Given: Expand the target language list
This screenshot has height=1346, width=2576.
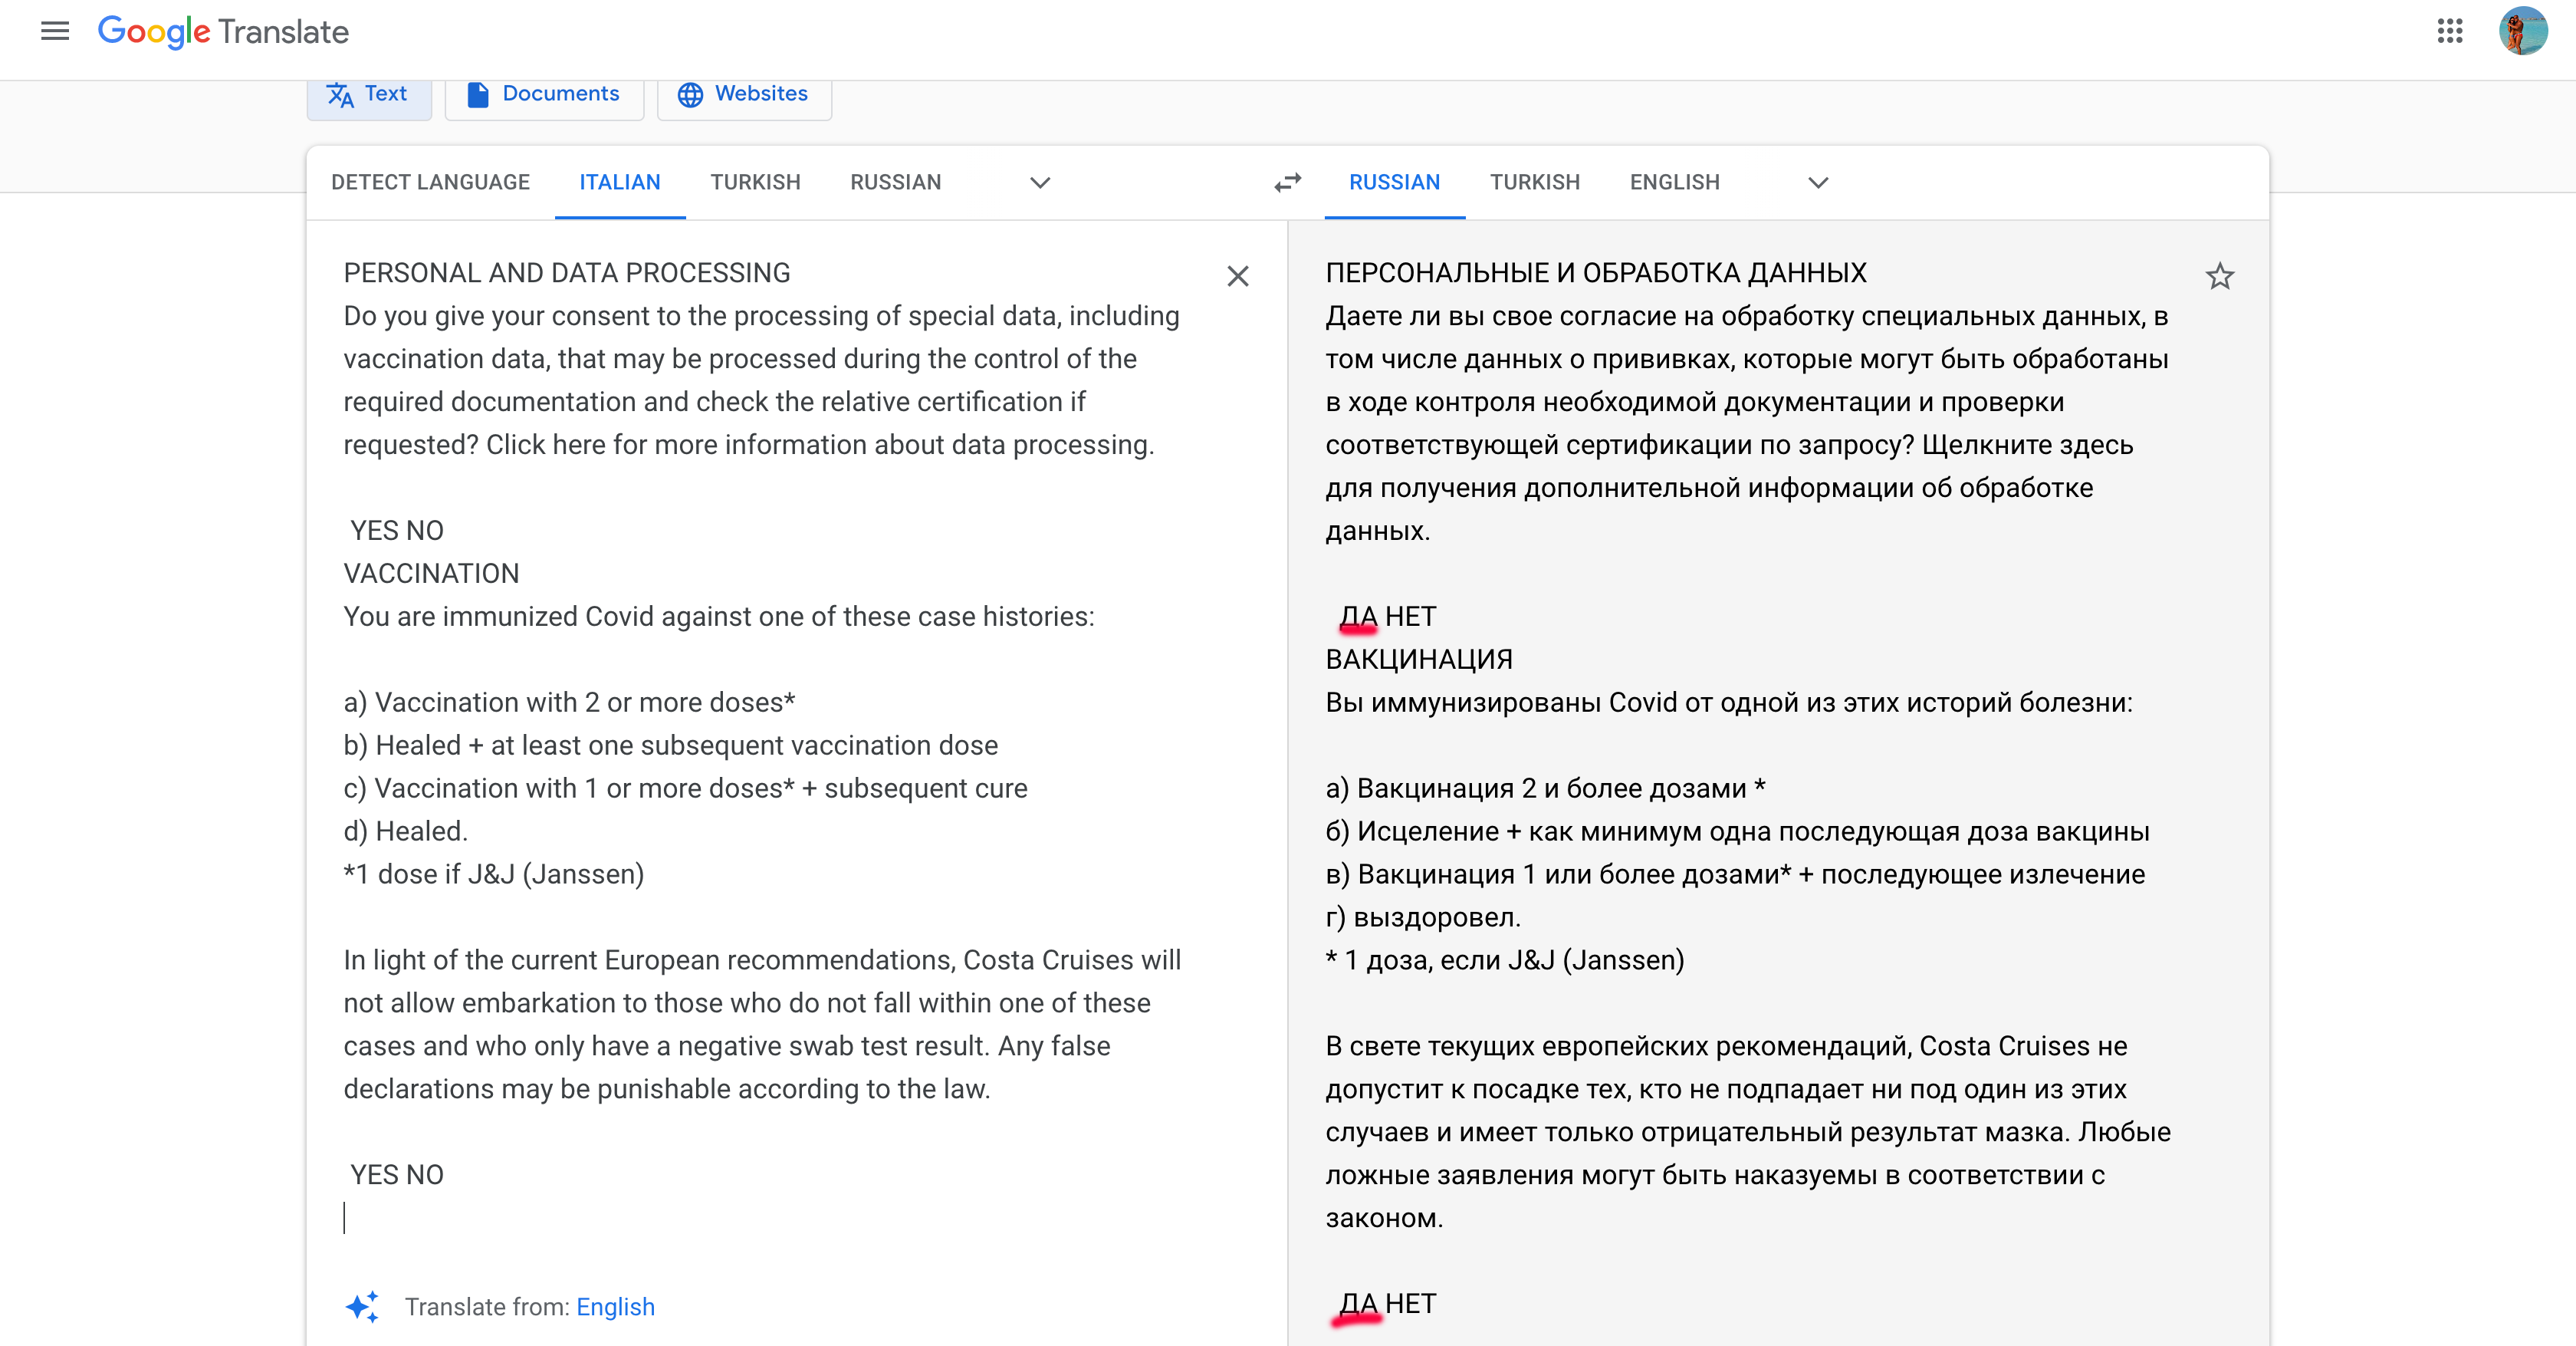Looking at the screenshot, I should 1818,182.
